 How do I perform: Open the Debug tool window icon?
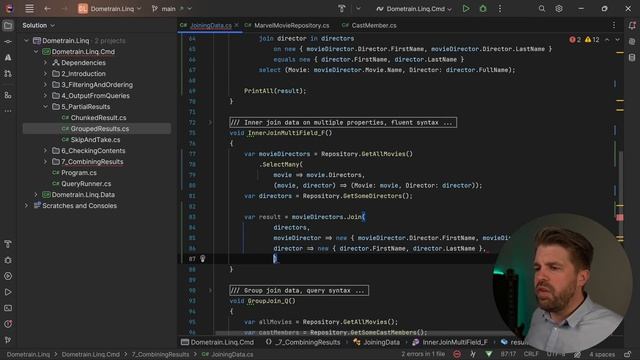point(8,260)
